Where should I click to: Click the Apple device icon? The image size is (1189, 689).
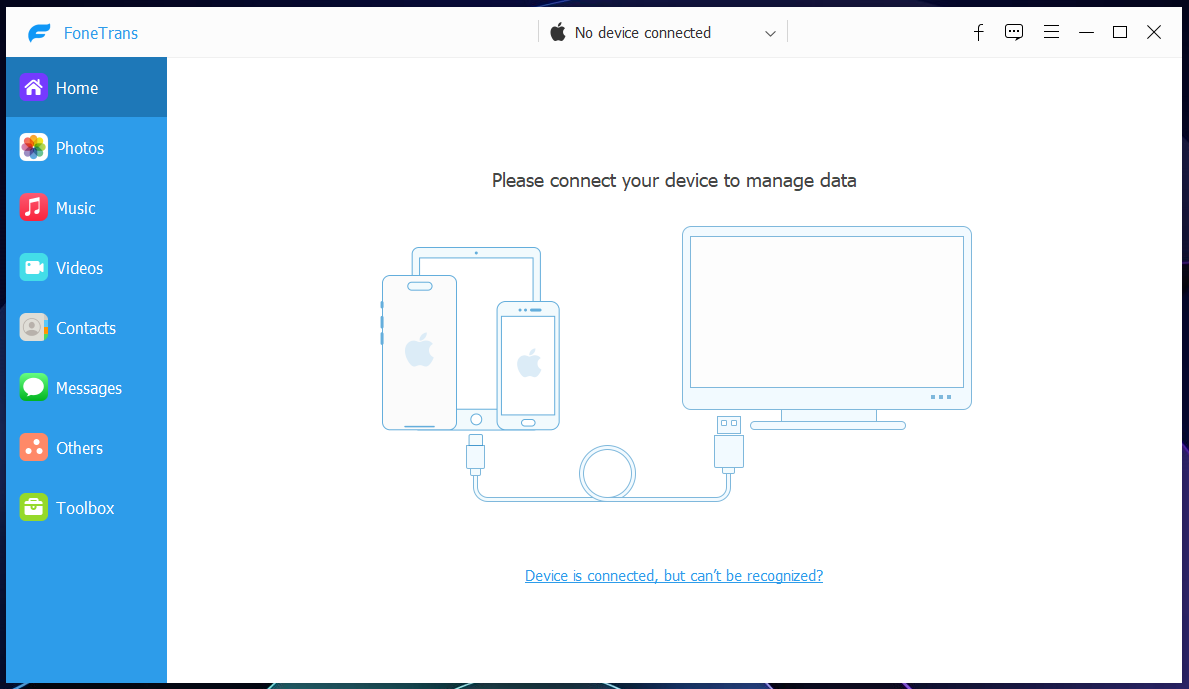(x=558, y=32)
